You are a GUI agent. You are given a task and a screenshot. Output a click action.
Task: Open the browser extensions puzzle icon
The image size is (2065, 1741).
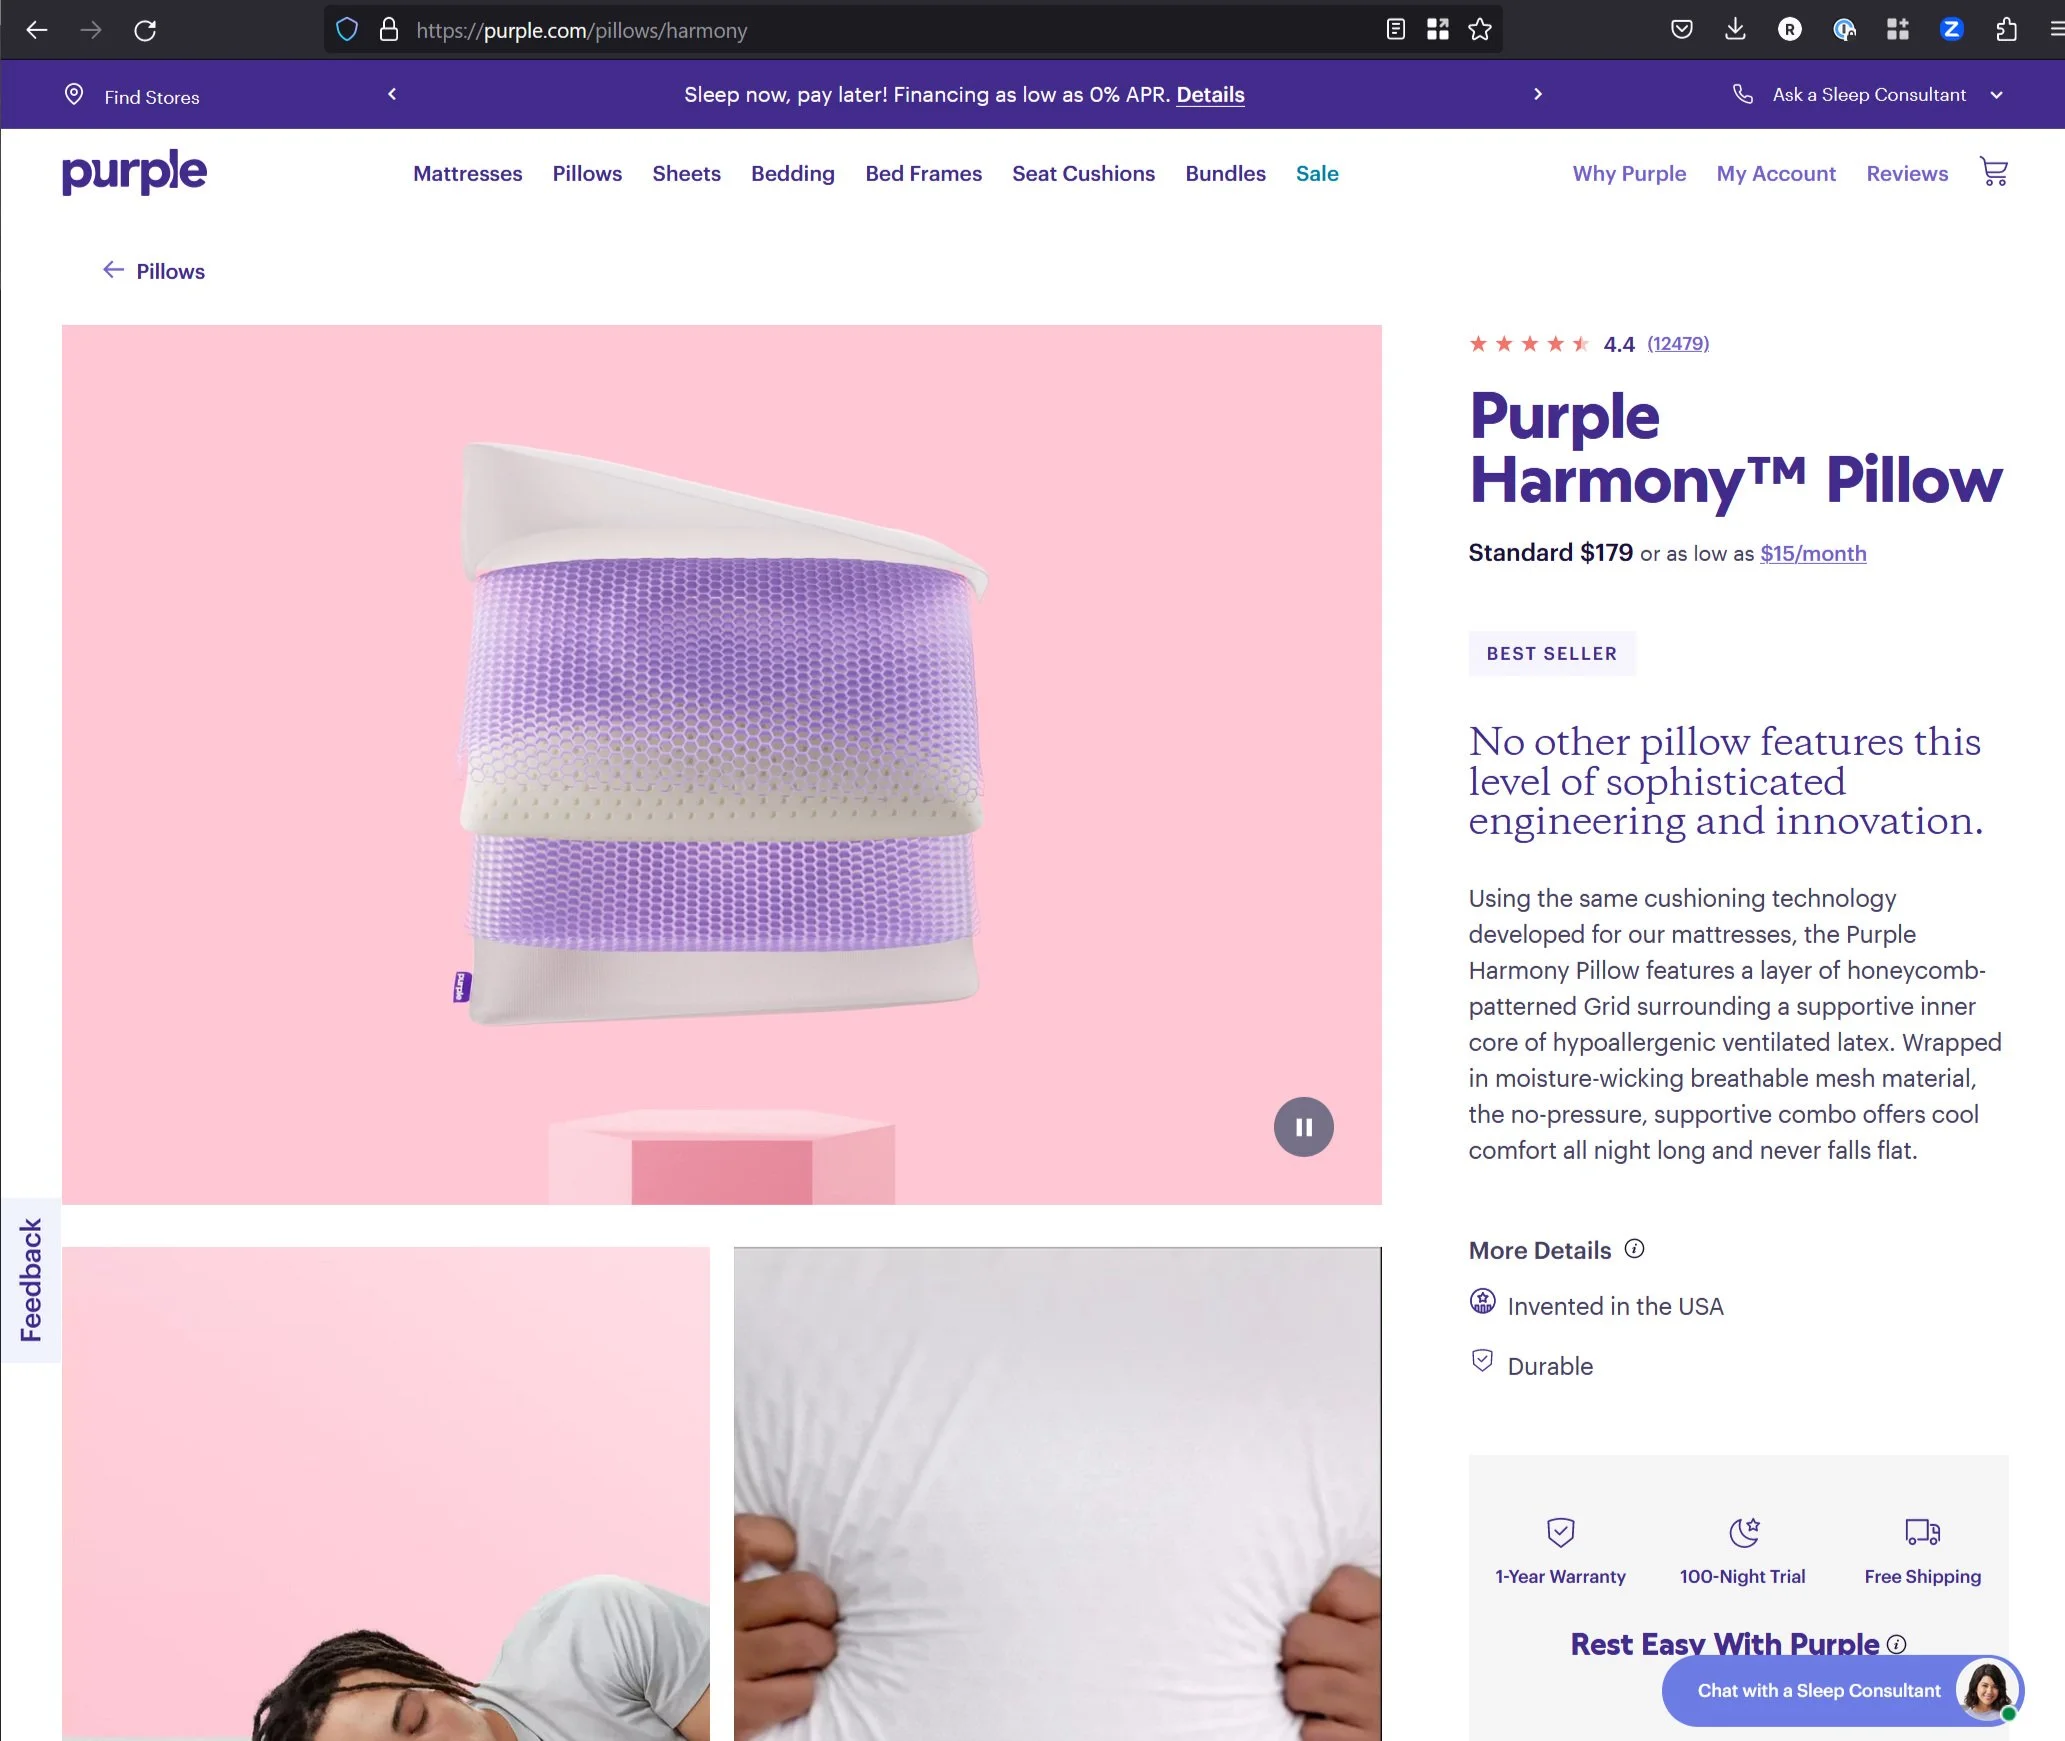tap(2006, 30)
